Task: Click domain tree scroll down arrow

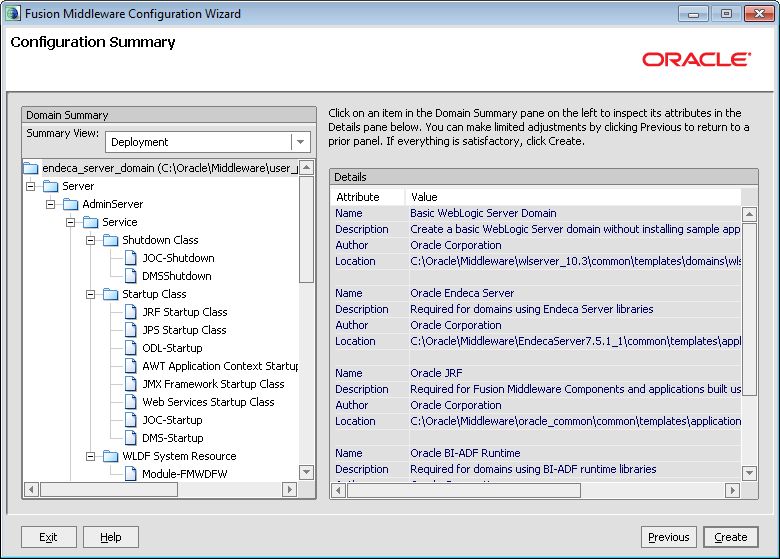Action: click(306, 471)
